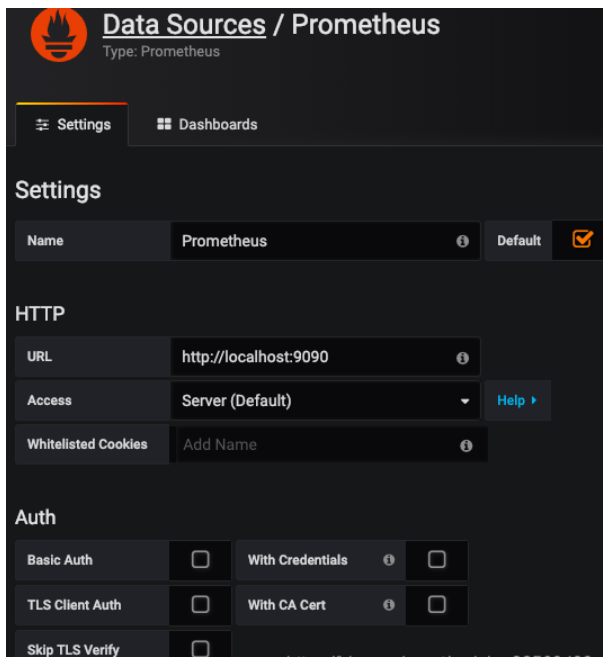Switch to the Settings tab

(x=72, y=125)
